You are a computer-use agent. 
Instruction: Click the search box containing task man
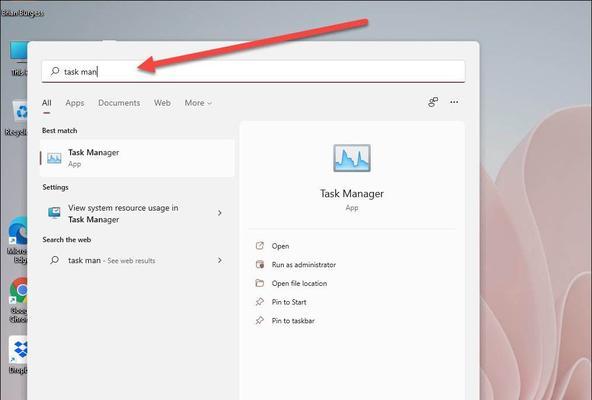tap(253, 71)
